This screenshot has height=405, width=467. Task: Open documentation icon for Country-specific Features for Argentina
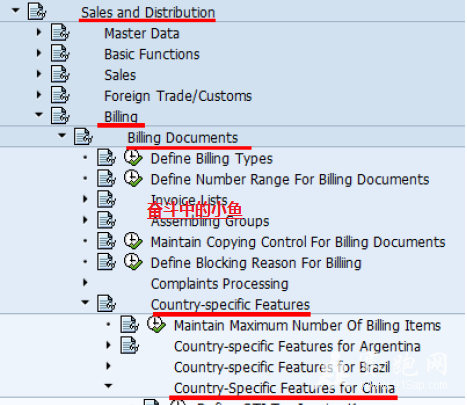click(x=130, y=345)
